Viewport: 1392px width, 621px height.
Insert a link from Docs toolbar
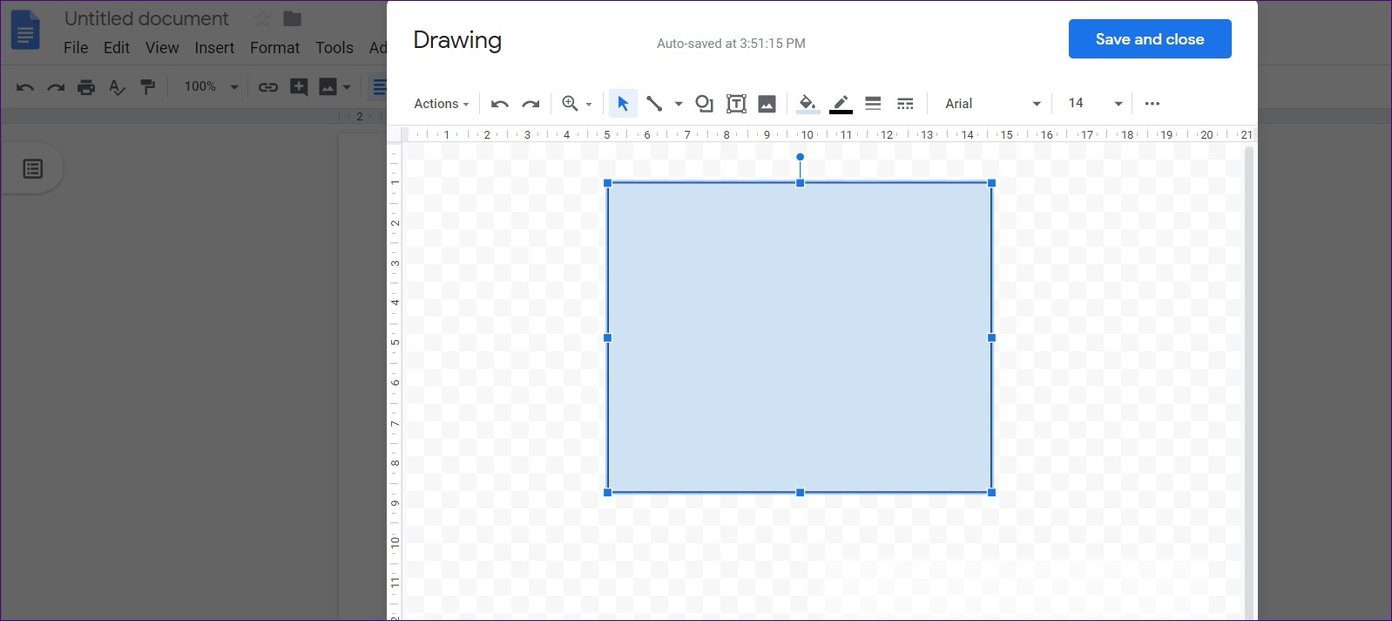tap(268, 87)
